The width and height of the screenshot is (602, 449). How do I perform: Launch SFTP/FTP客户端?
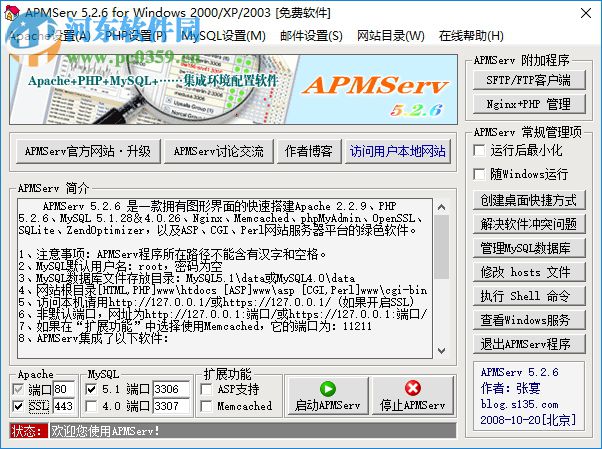point(529,80)
